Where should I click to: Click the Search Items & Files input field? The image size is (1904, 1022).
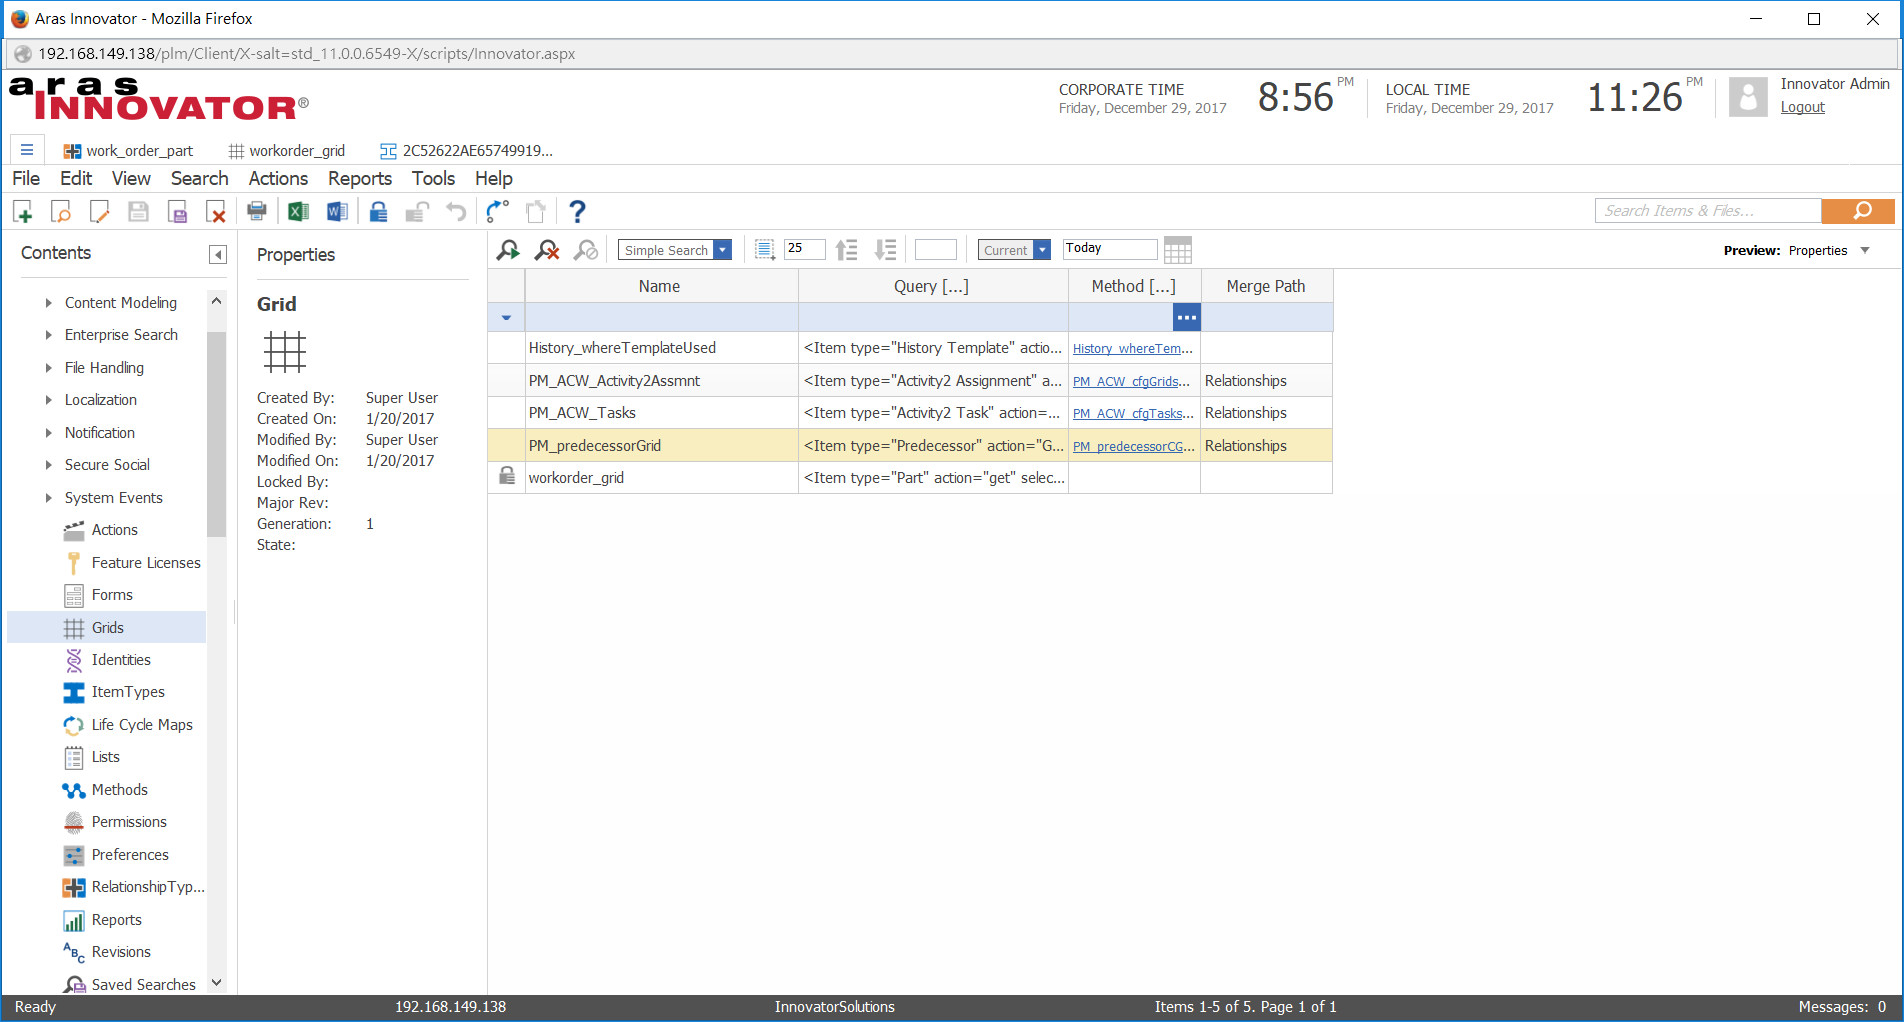(x=1708, y=211)
